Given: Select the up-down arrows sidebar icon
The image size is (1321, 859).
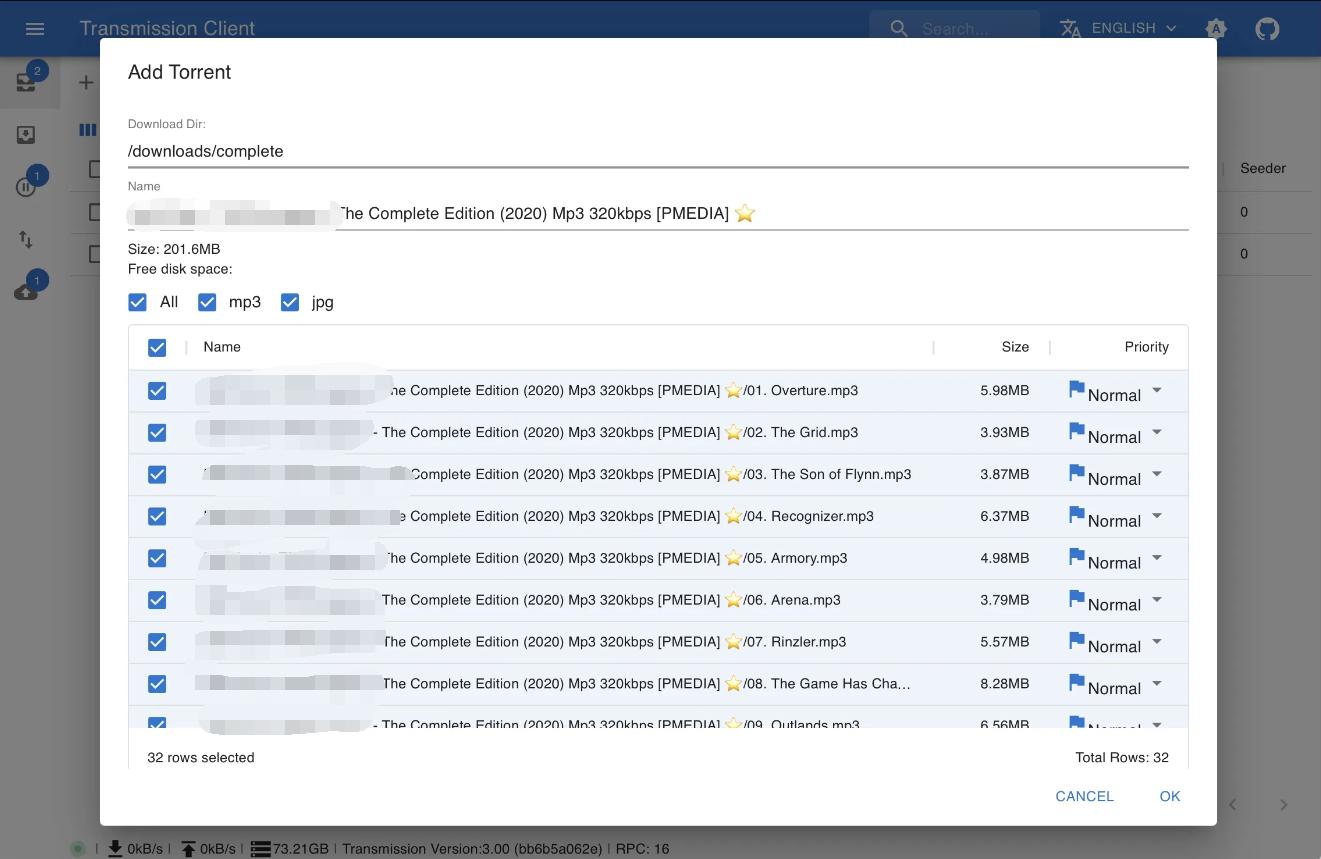Looking at the screenshot, I should (x=26, y=239).
